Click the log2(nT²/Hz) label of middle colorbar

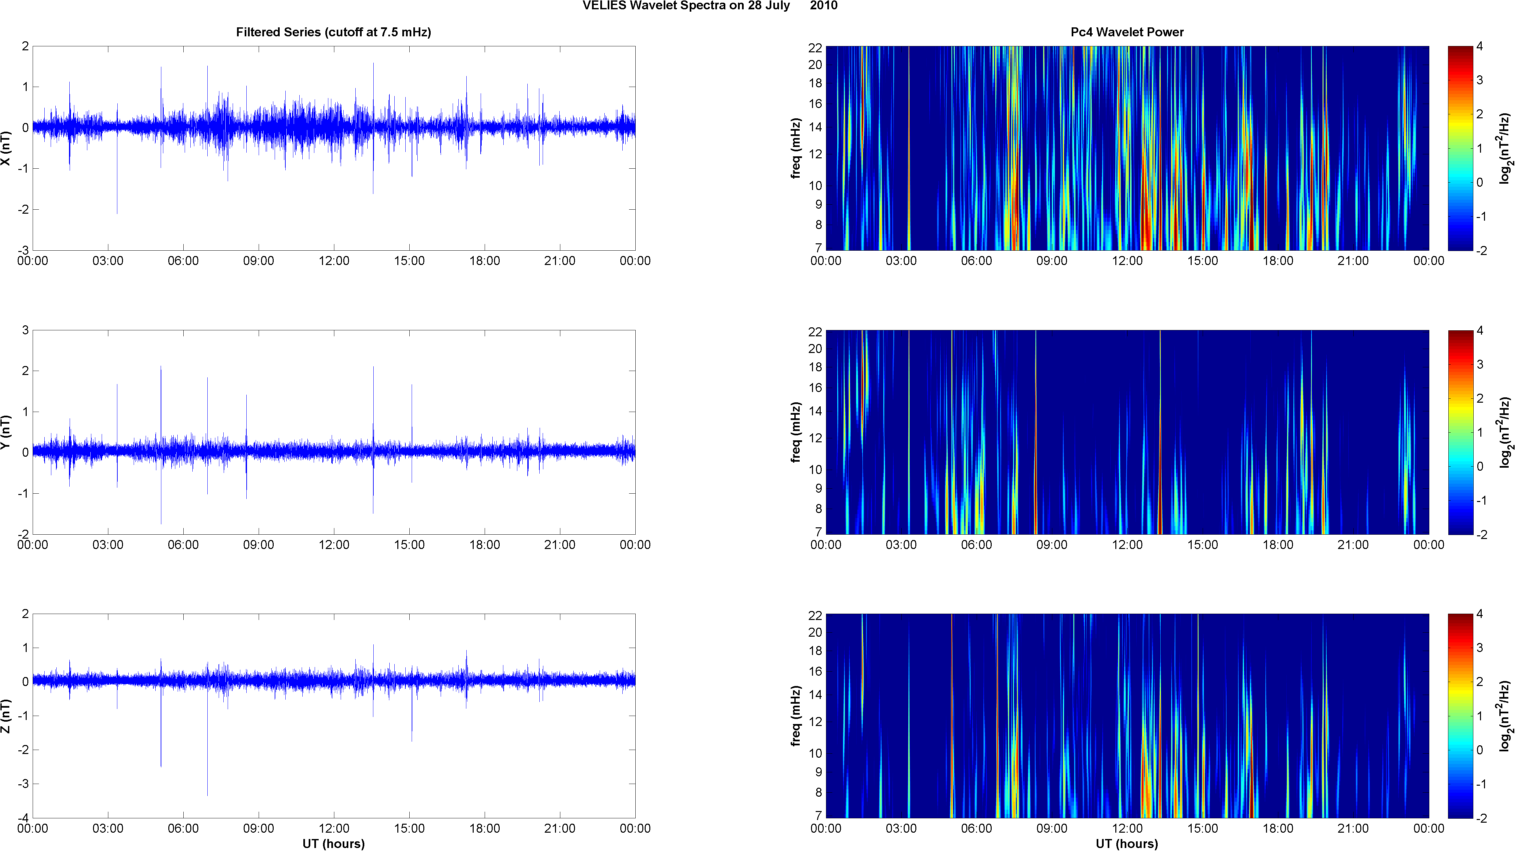pyautogui.click(x=1504, y=432)
